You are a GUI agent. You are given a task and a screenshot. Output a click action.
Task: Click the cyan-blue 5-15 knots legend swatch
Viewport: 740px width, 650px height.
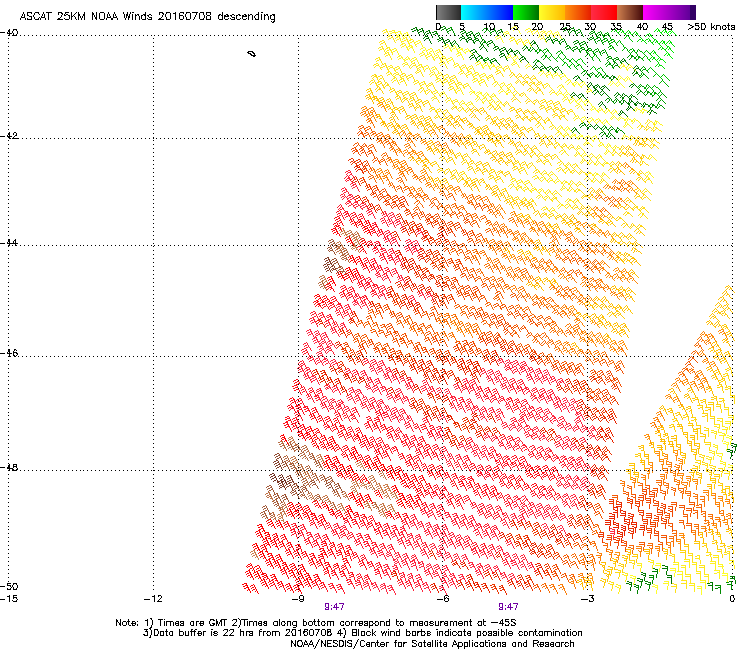click(487, 12)
